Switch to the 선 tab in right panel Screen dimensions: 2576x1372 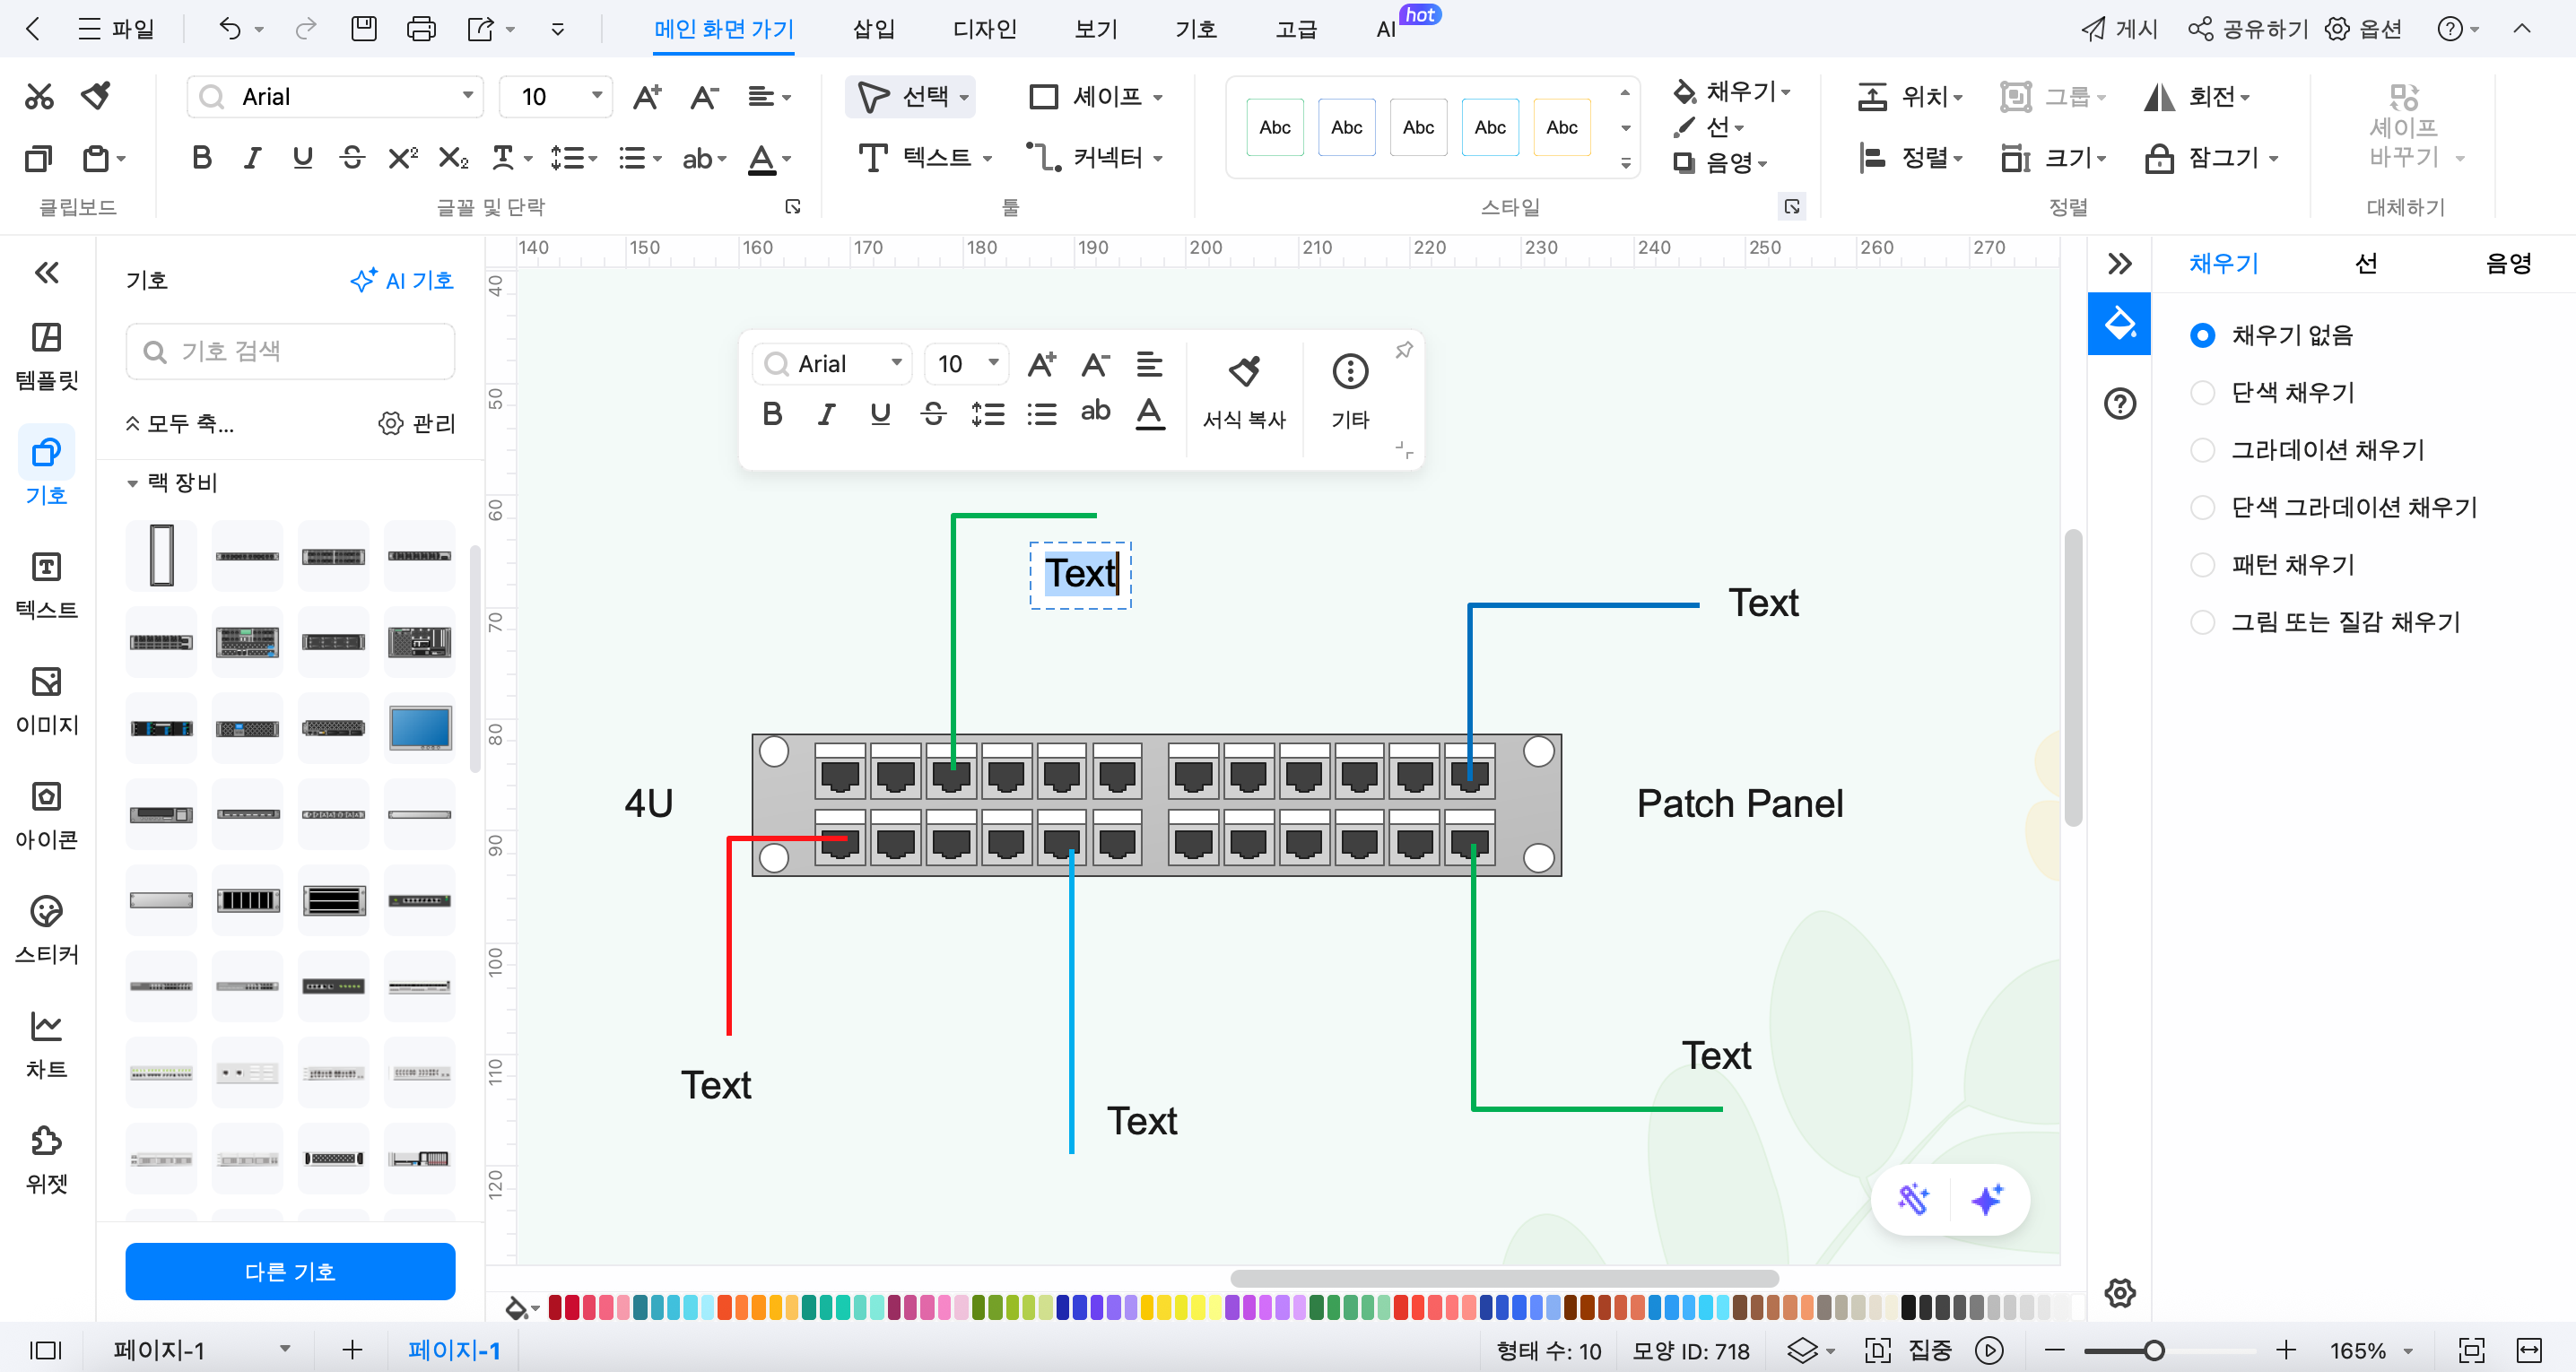2366,264
